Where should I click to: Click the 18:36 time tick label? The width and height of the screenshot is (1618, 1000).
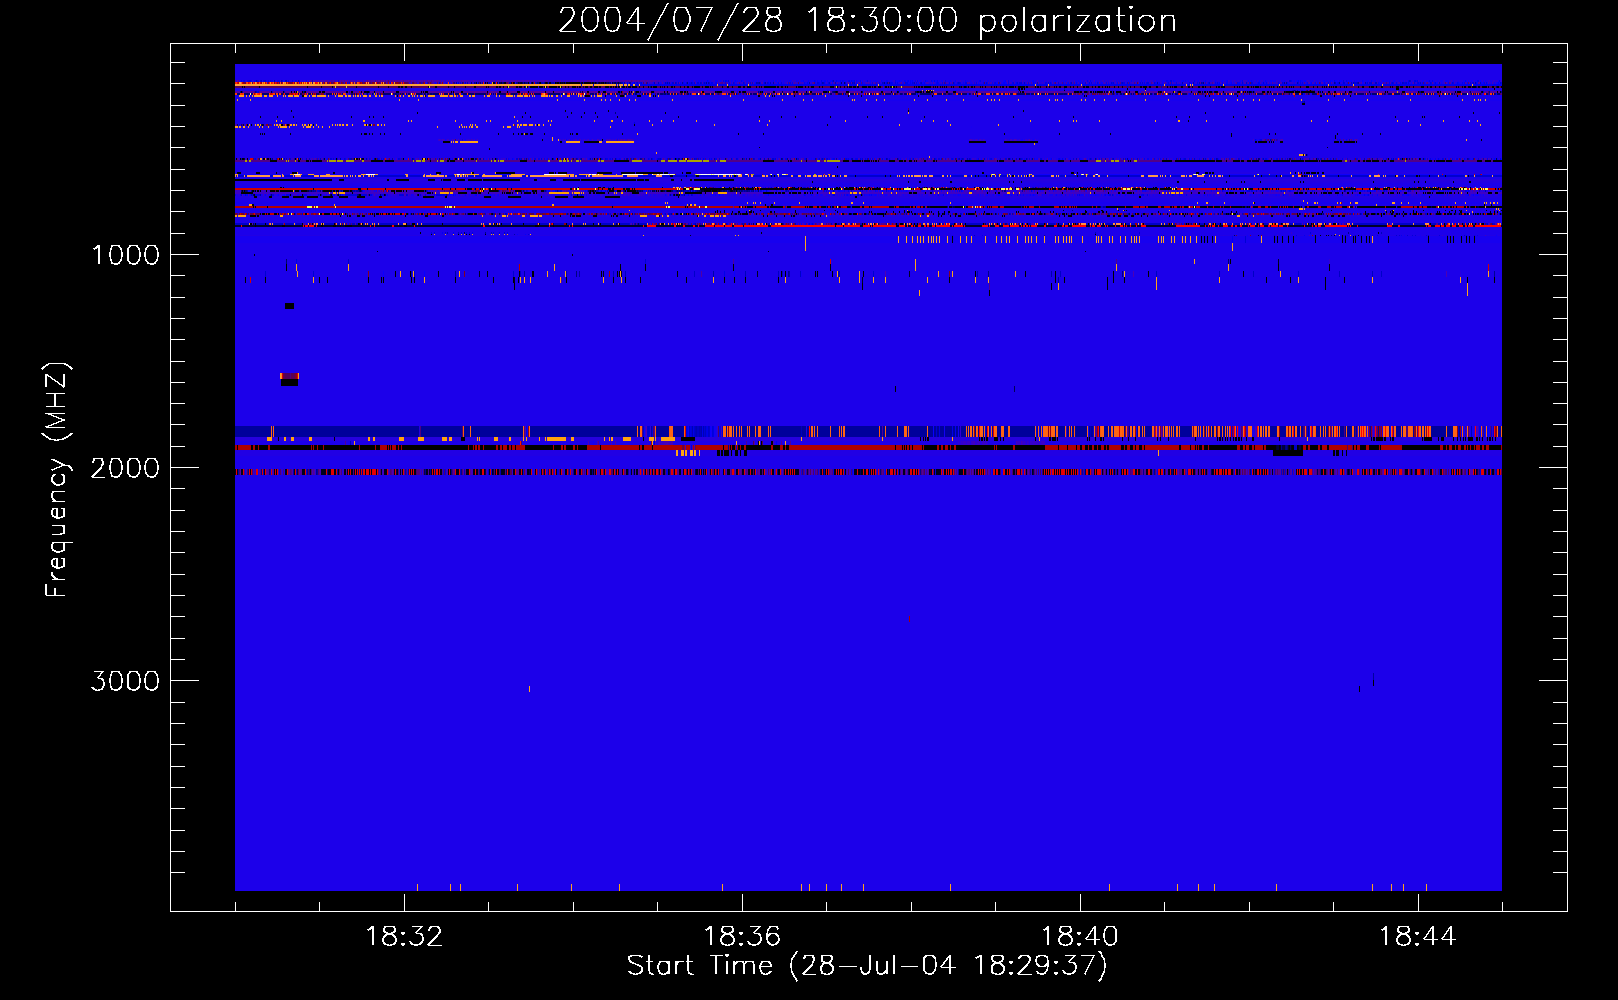[742, 937]
